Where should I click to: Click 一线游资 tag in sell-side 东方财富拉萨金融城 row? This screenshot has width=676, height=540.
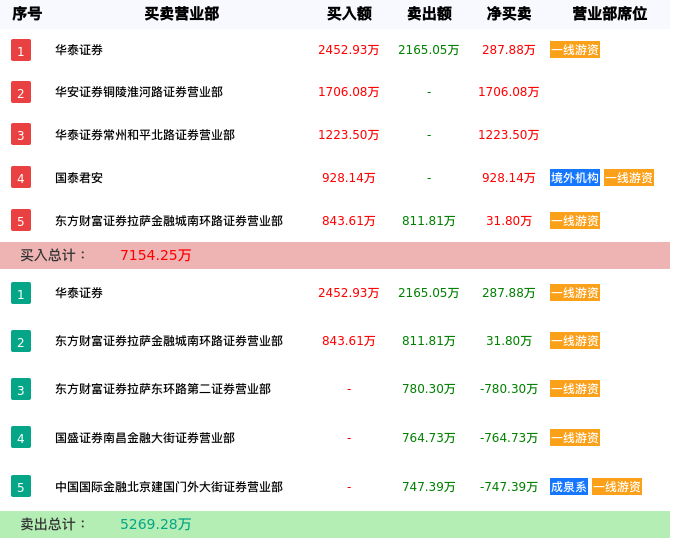point(575,341)
